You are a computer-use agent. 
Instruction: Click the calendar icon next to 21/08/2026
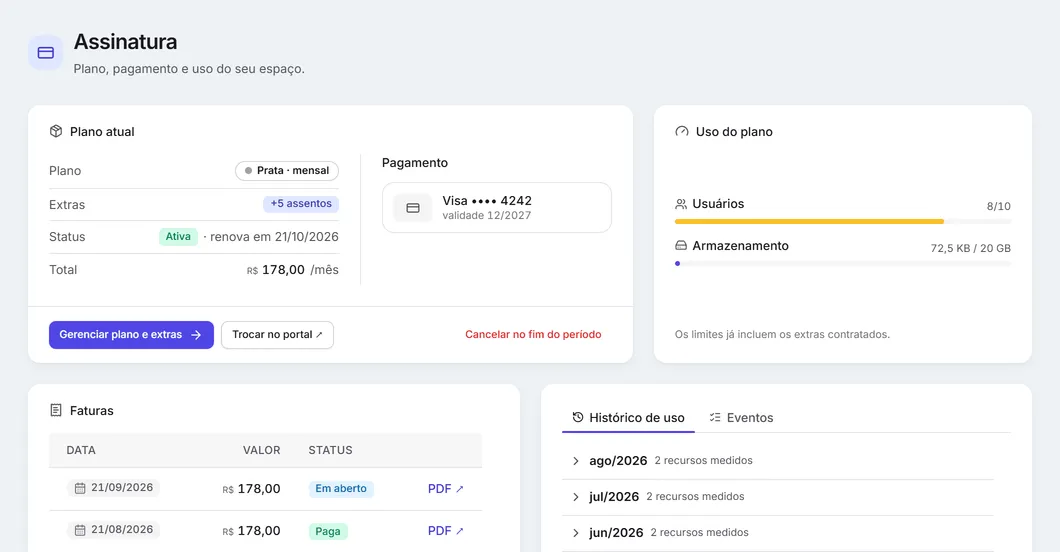[x=80, y=530]
